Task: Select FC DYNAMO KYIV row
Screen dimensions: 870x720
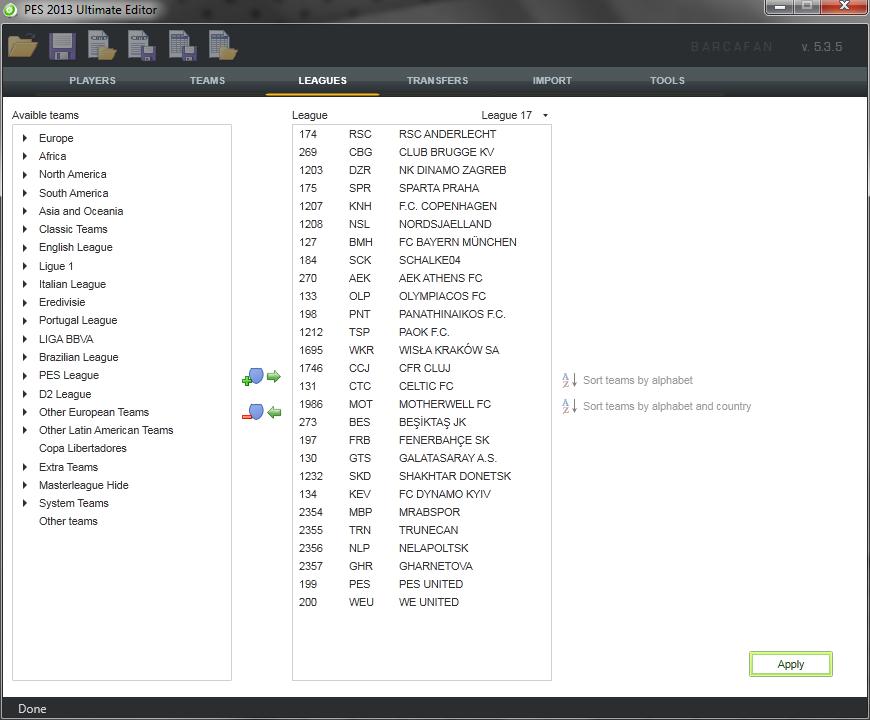Action: [422, 494]
